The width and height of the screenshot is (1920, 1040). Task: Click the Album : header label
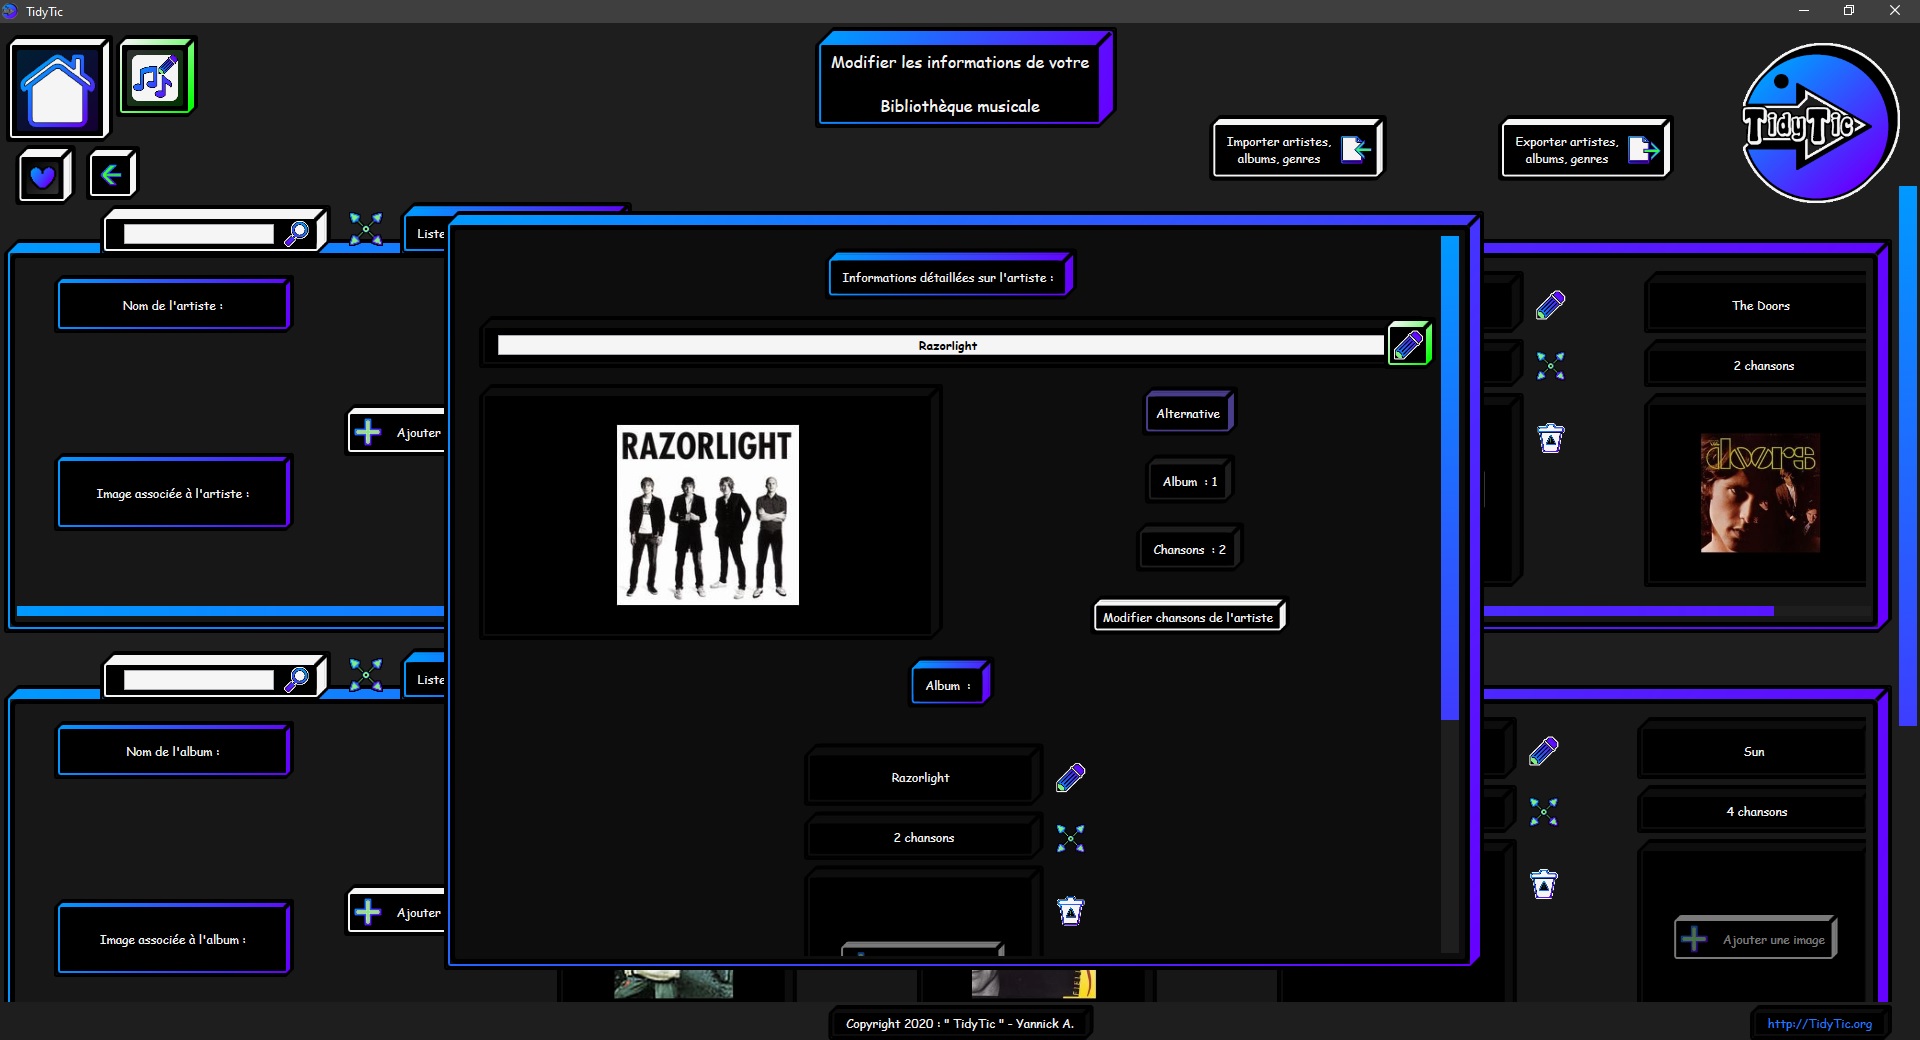click(x=950, y=685)
